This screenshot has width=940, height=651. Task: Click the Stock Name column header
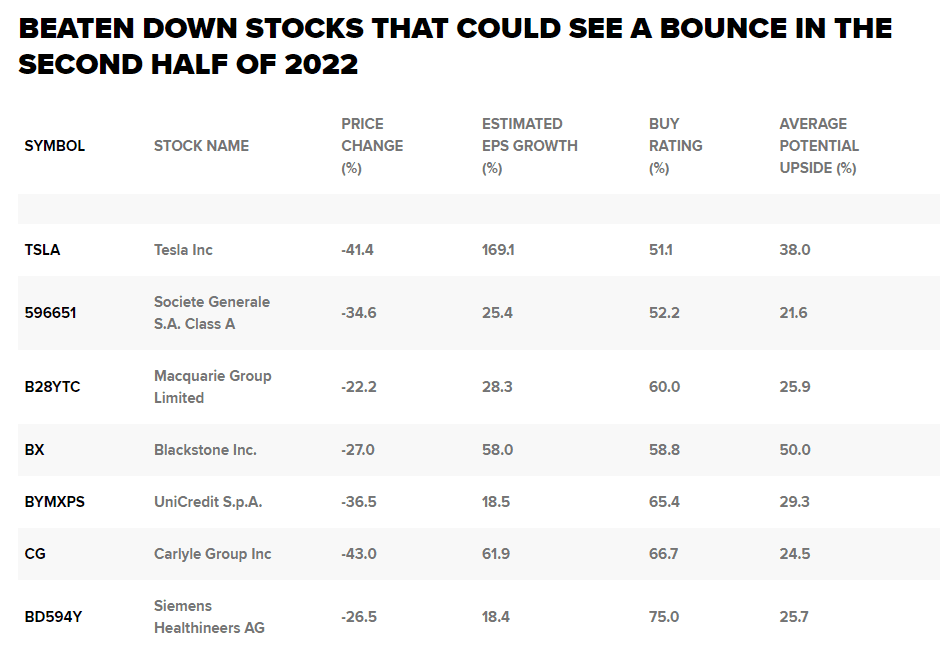(x=201, y=146)
